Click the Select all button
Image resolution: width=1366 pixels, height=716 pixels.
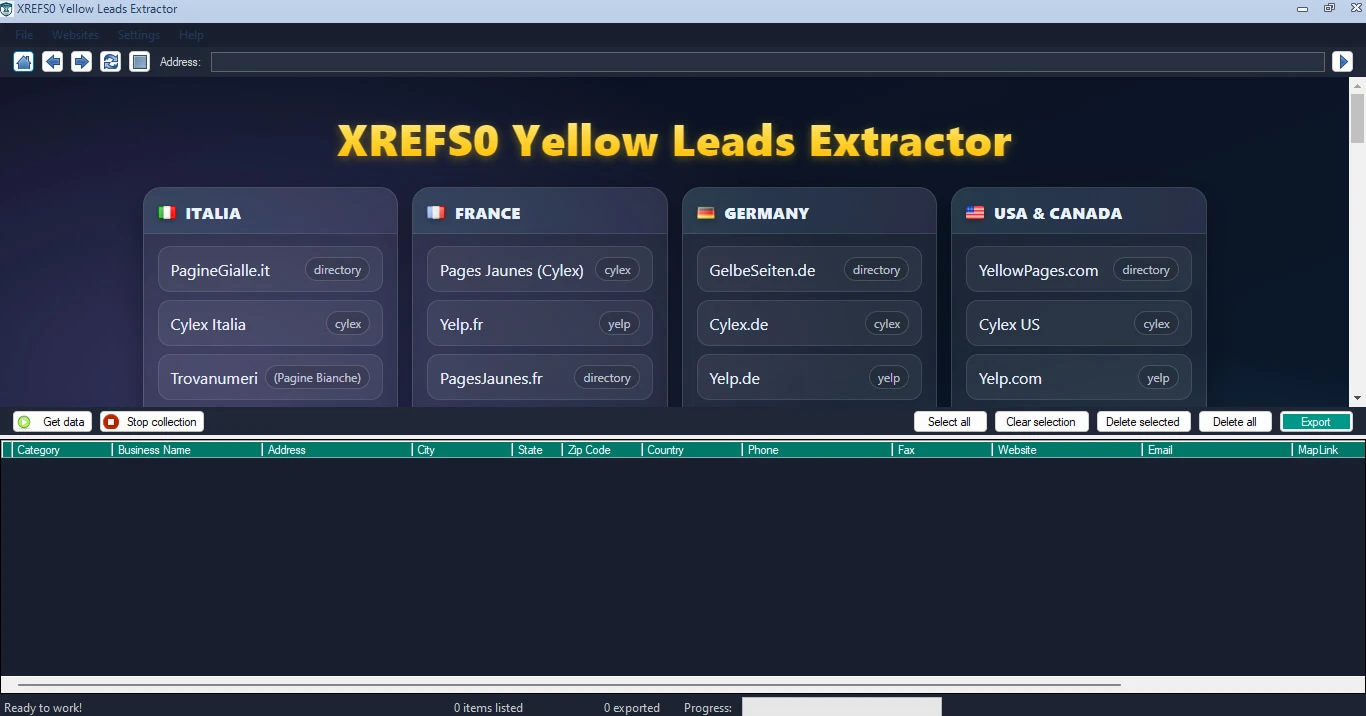(950, 422)
